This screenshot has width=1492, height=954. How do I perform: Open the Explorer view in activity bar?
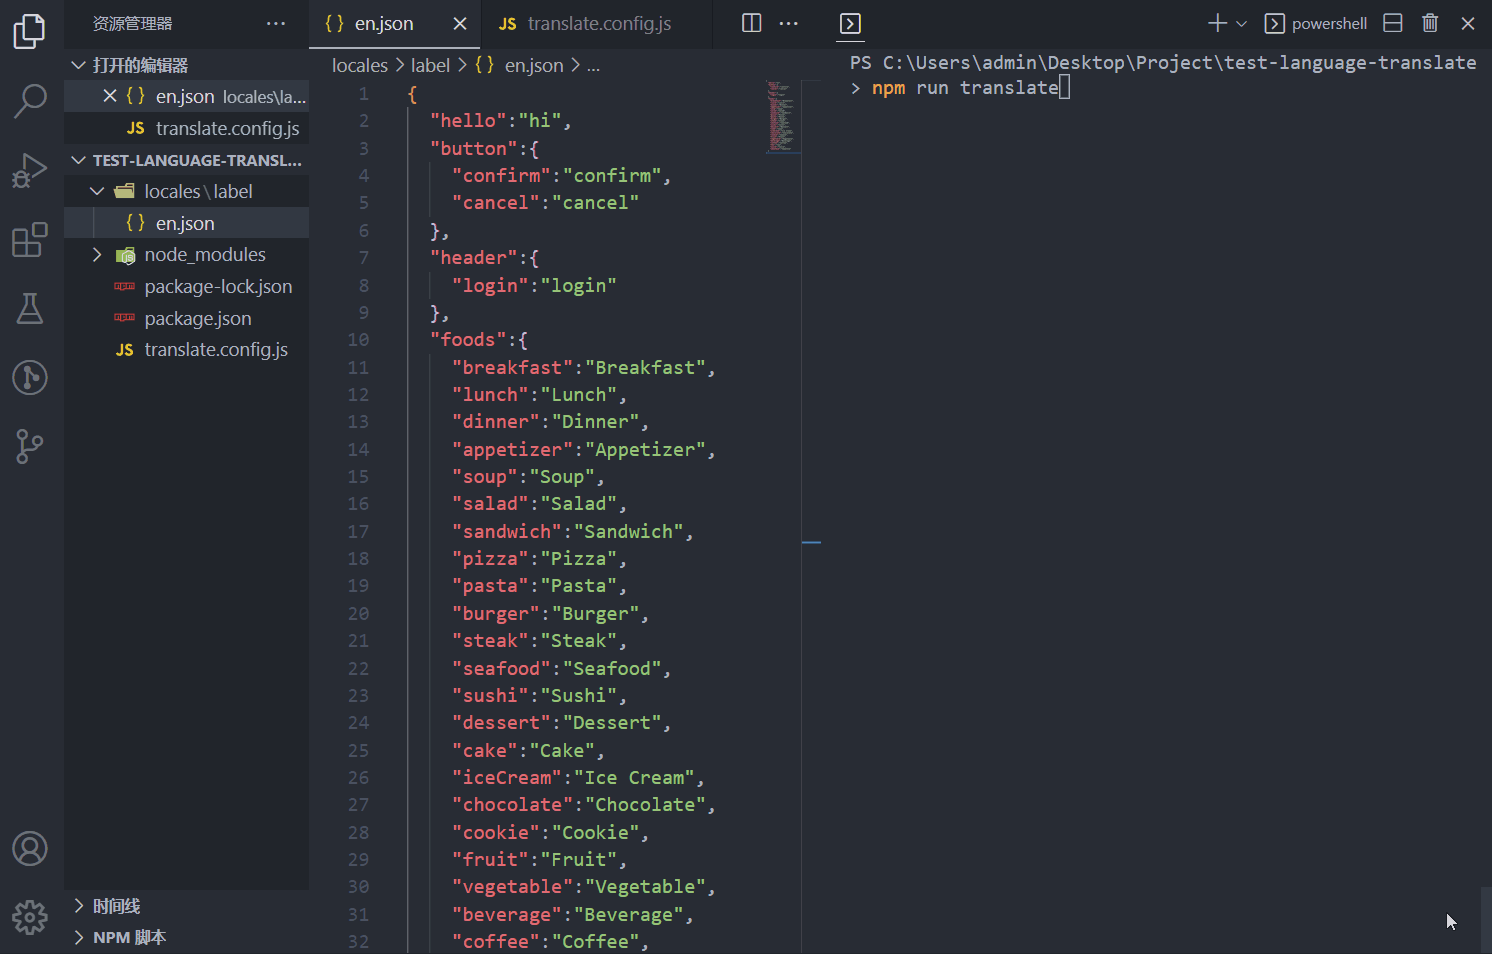[x=30, y=31]
